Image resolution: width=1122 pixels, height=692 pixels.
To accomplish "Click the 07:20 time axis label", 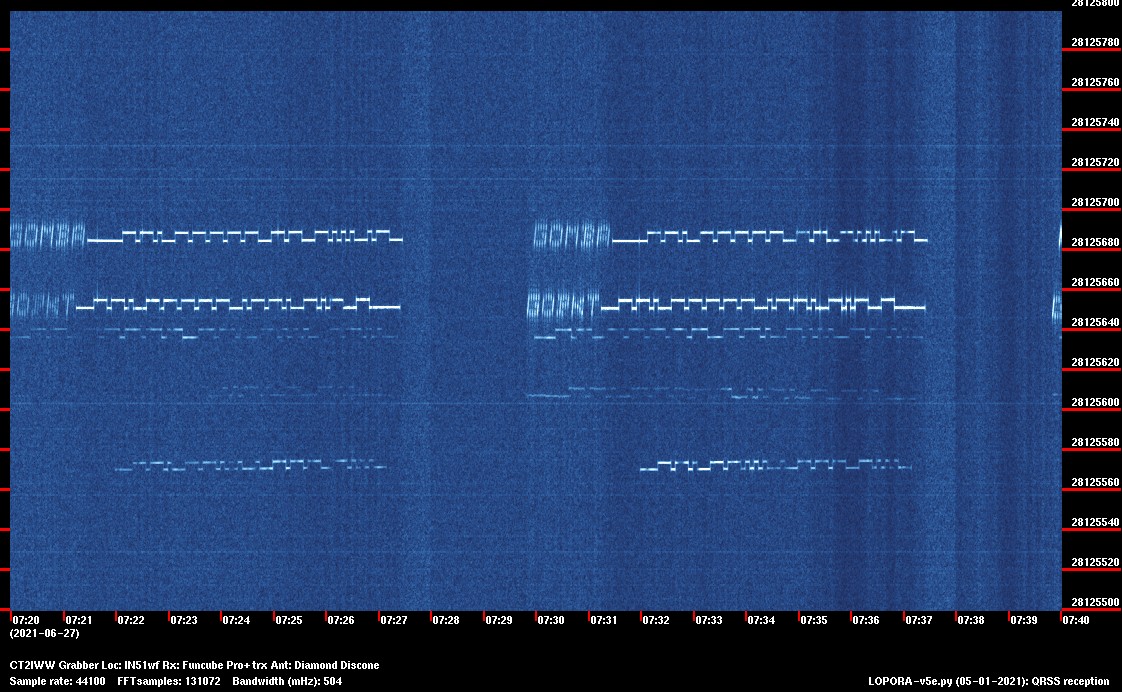I will 26,620.
